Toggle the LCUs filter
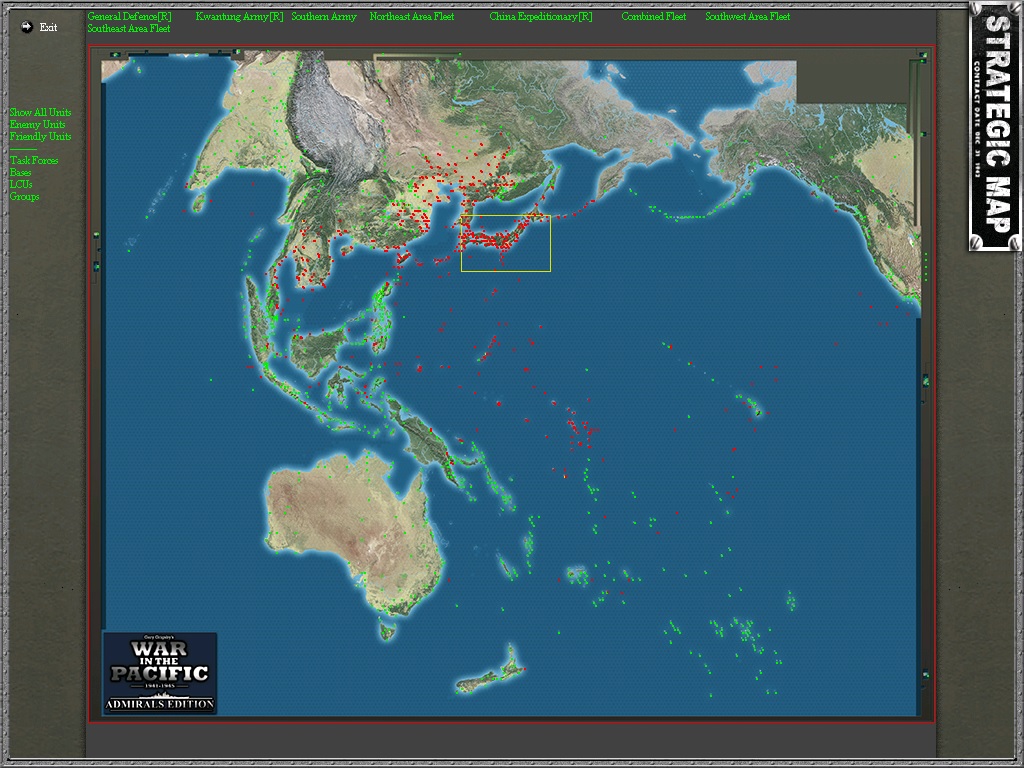Screen dimensions: 1024x768 point(20,184)
